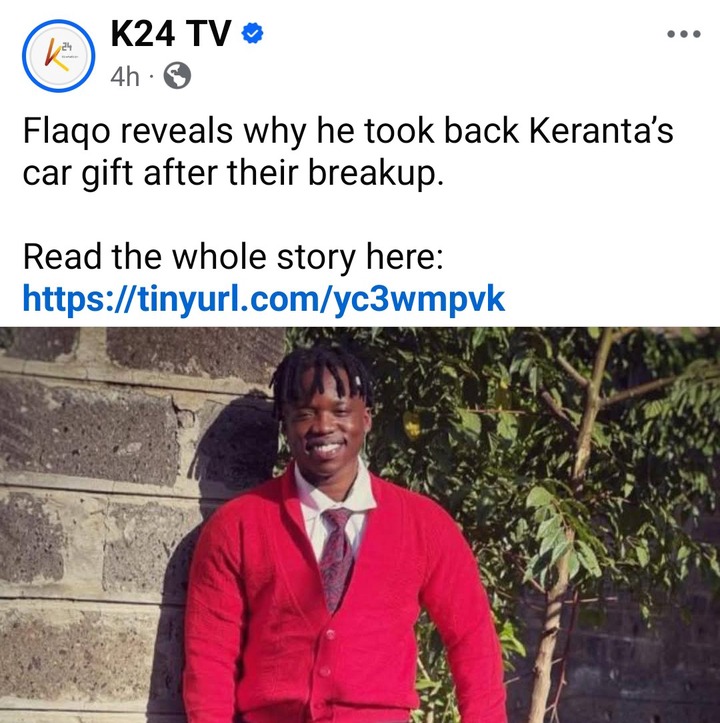This screenshot has width=720, height=723.
Task: Click the patterned tie in the photo
Action: [x=336, y=557]
